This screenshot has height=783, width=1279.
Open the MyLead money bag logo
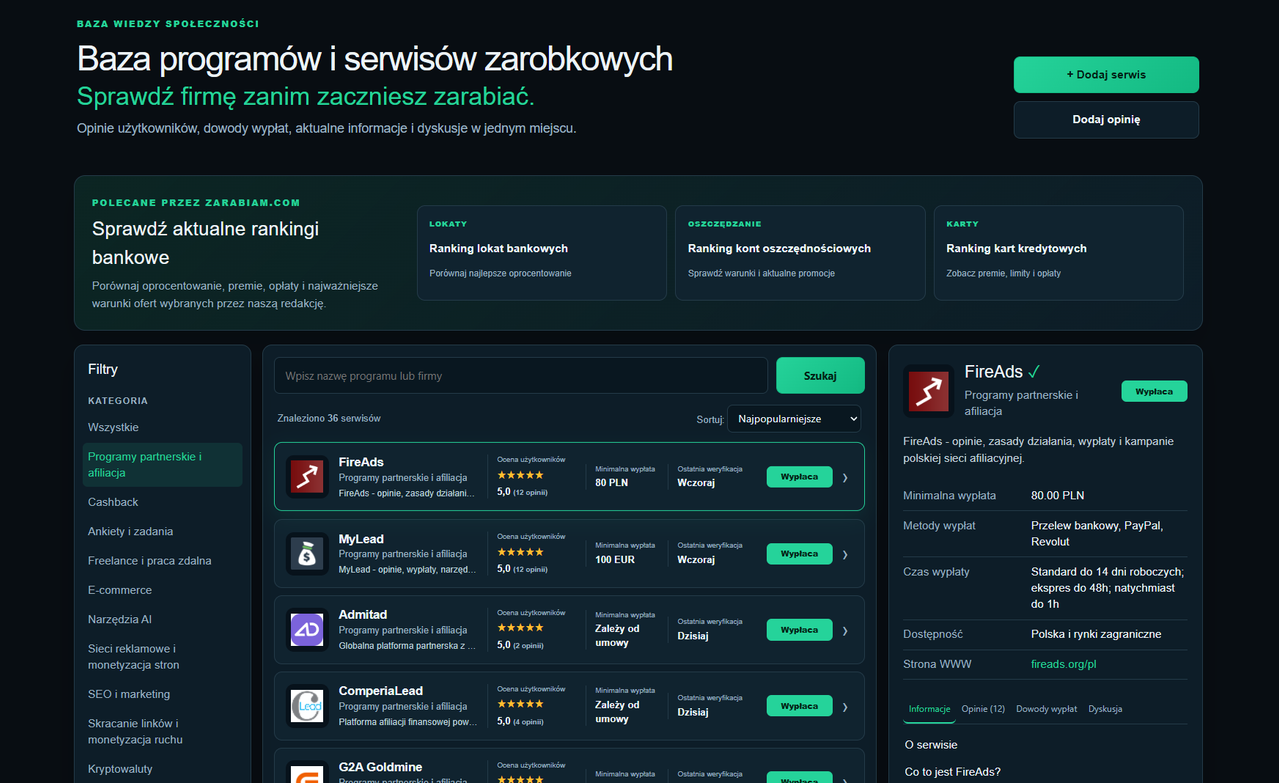307,553
